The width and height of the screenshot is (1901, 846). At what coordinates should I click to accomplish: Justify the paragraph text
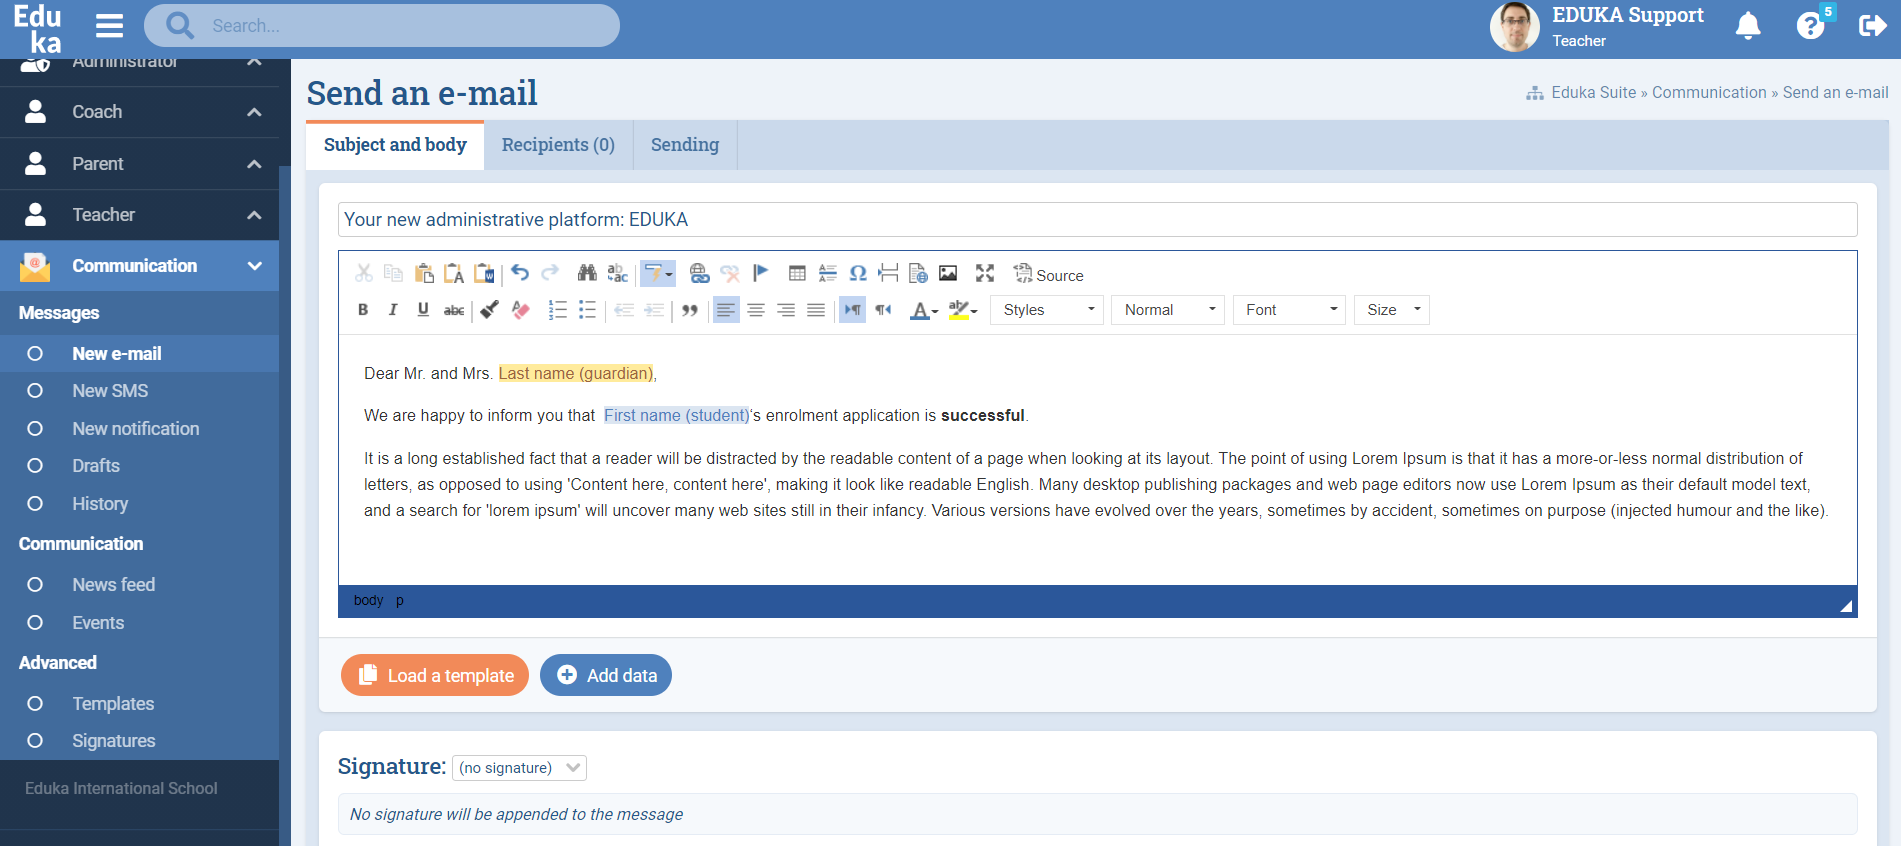click(816, 310)
